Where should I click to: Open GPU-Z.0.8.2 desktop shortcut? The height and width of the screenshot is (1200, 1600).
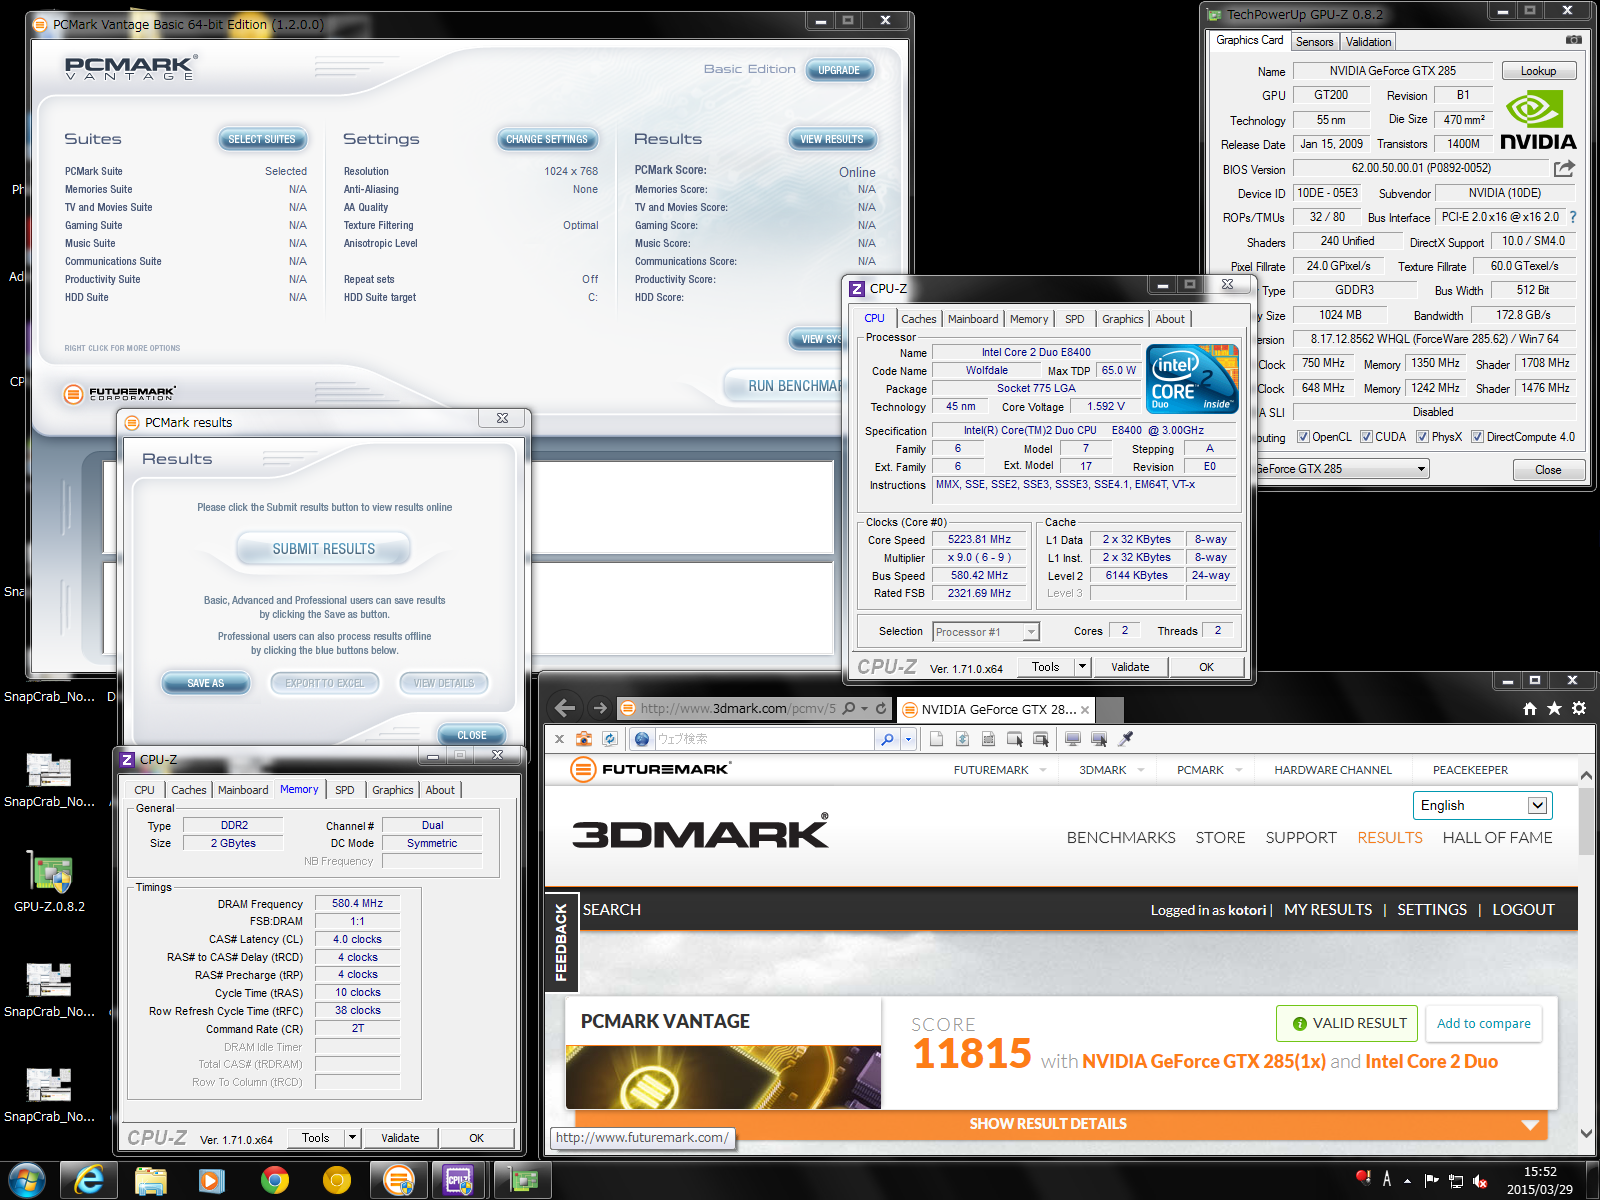point(49,880)
